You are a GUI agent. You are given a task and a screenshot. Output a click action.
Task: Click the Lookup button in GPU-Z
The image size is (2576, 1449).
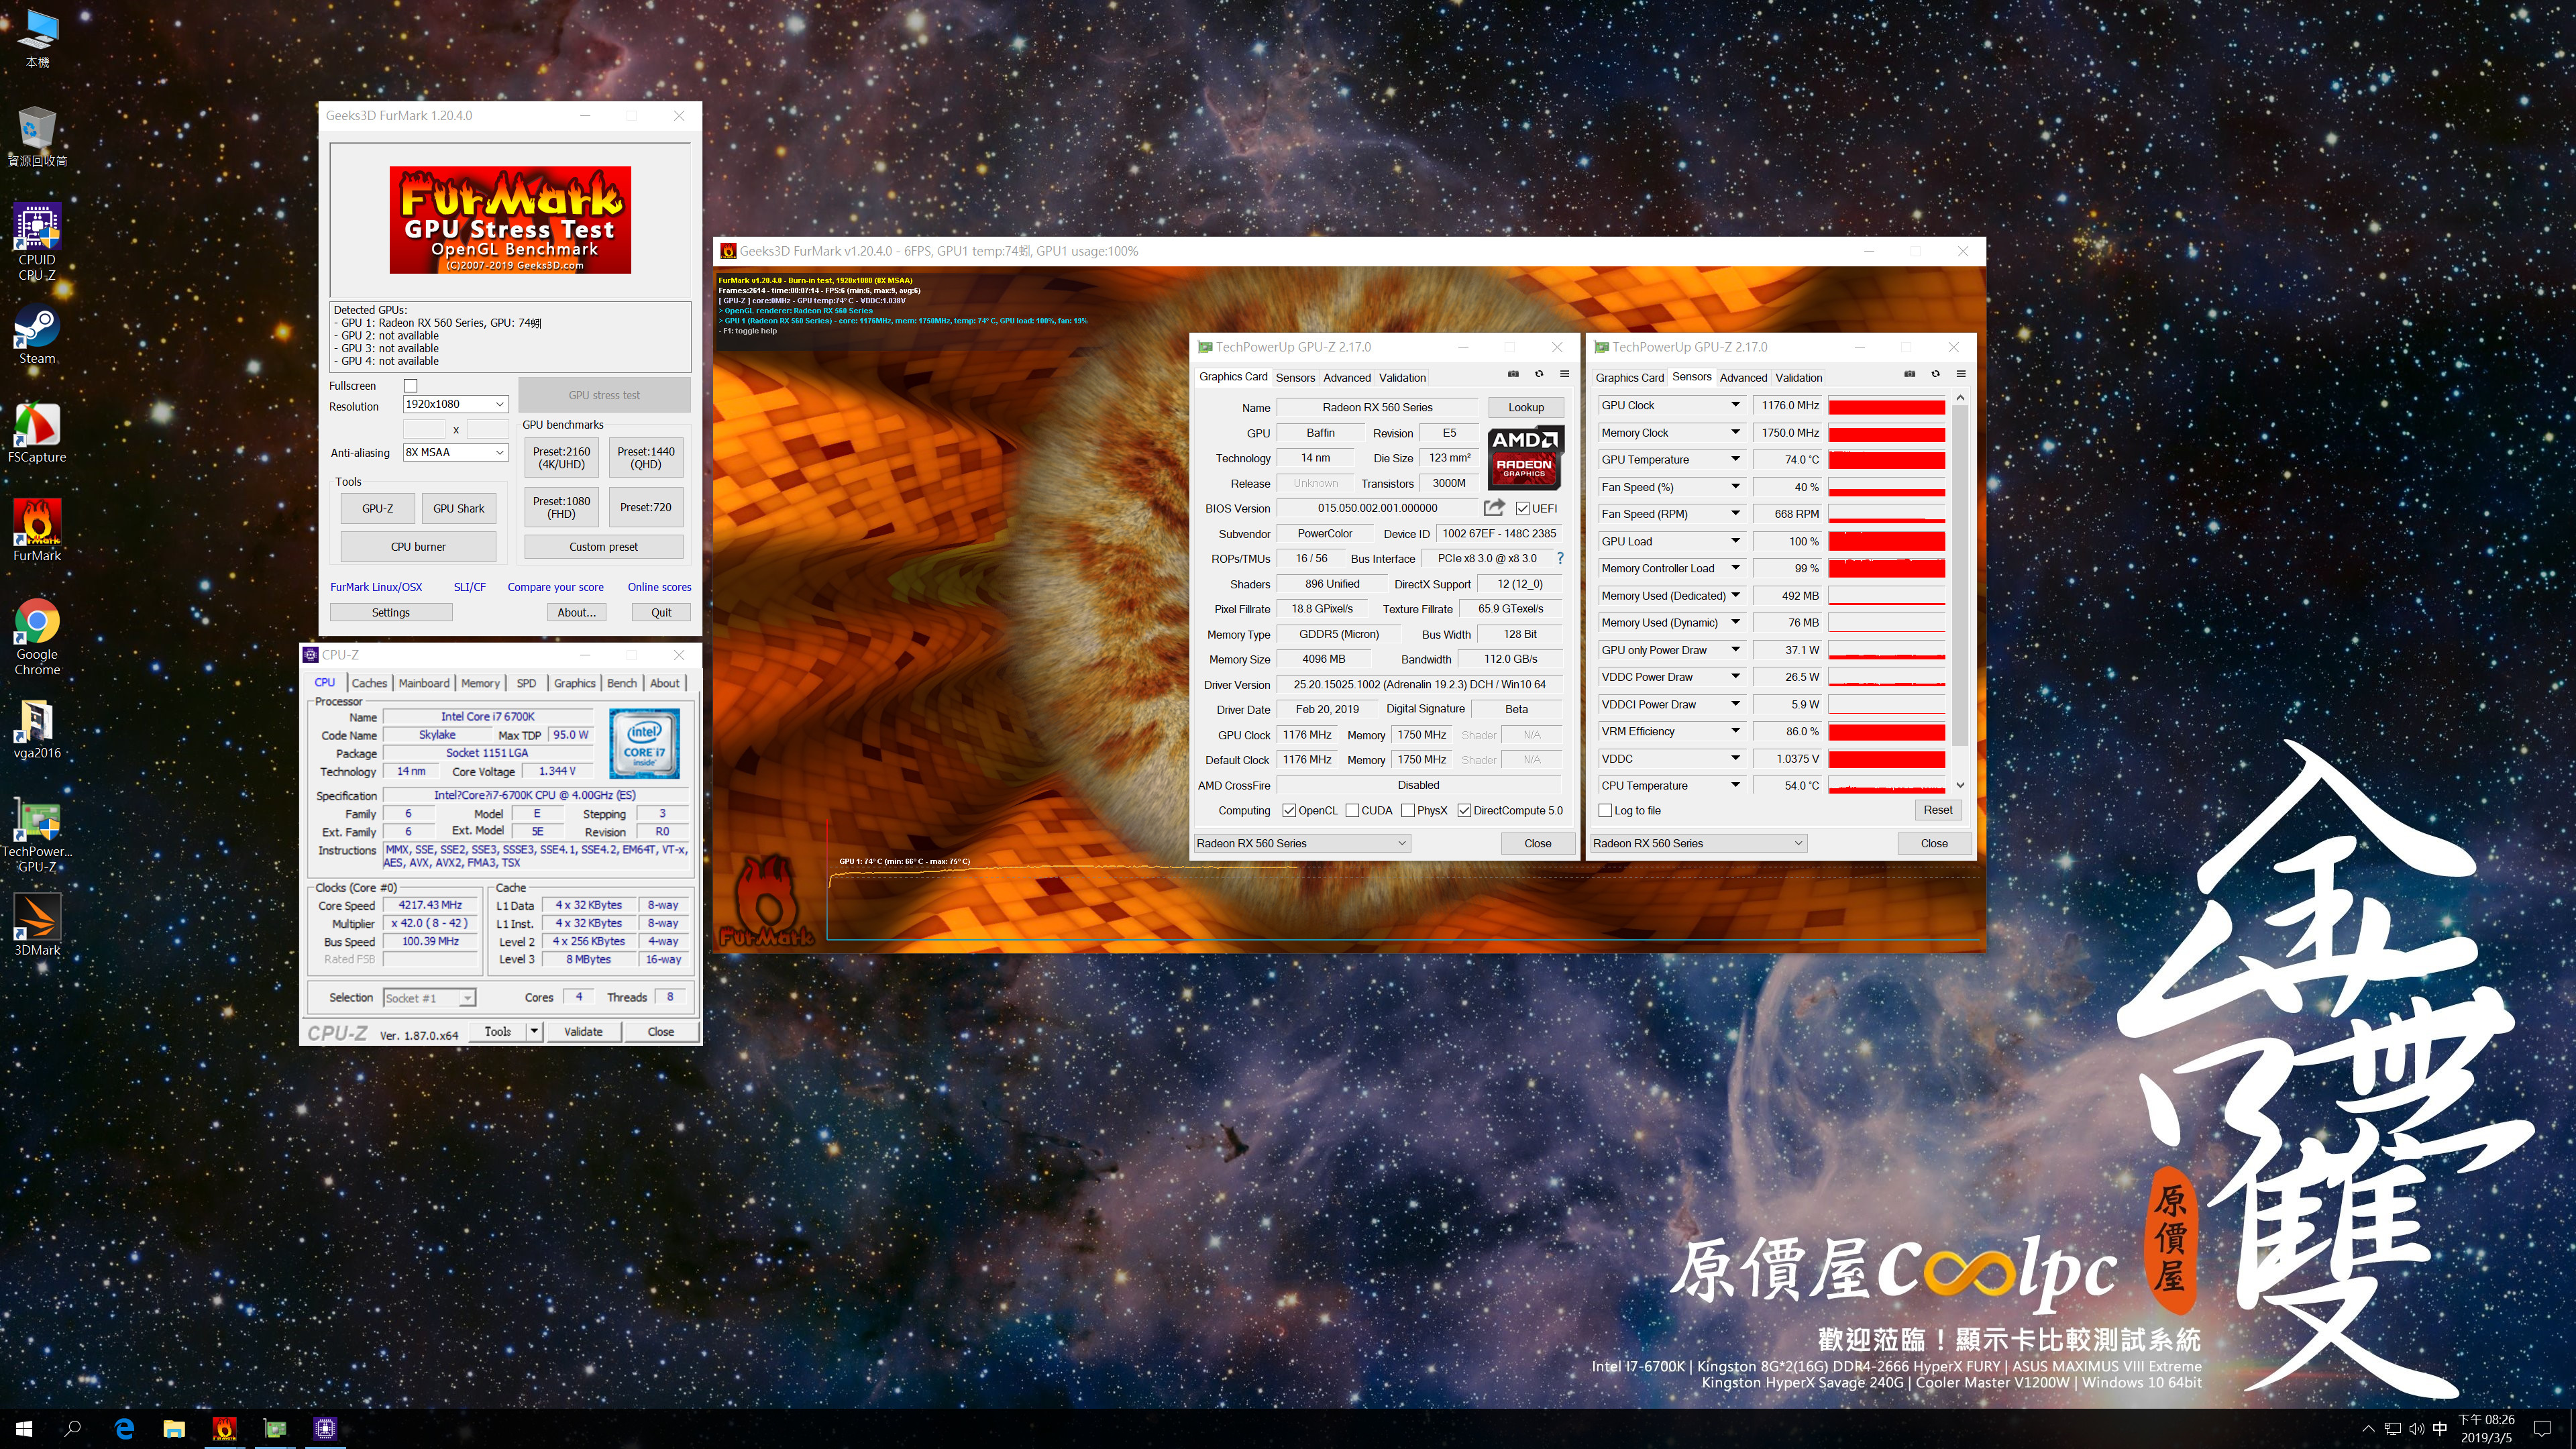point(1526,407)
